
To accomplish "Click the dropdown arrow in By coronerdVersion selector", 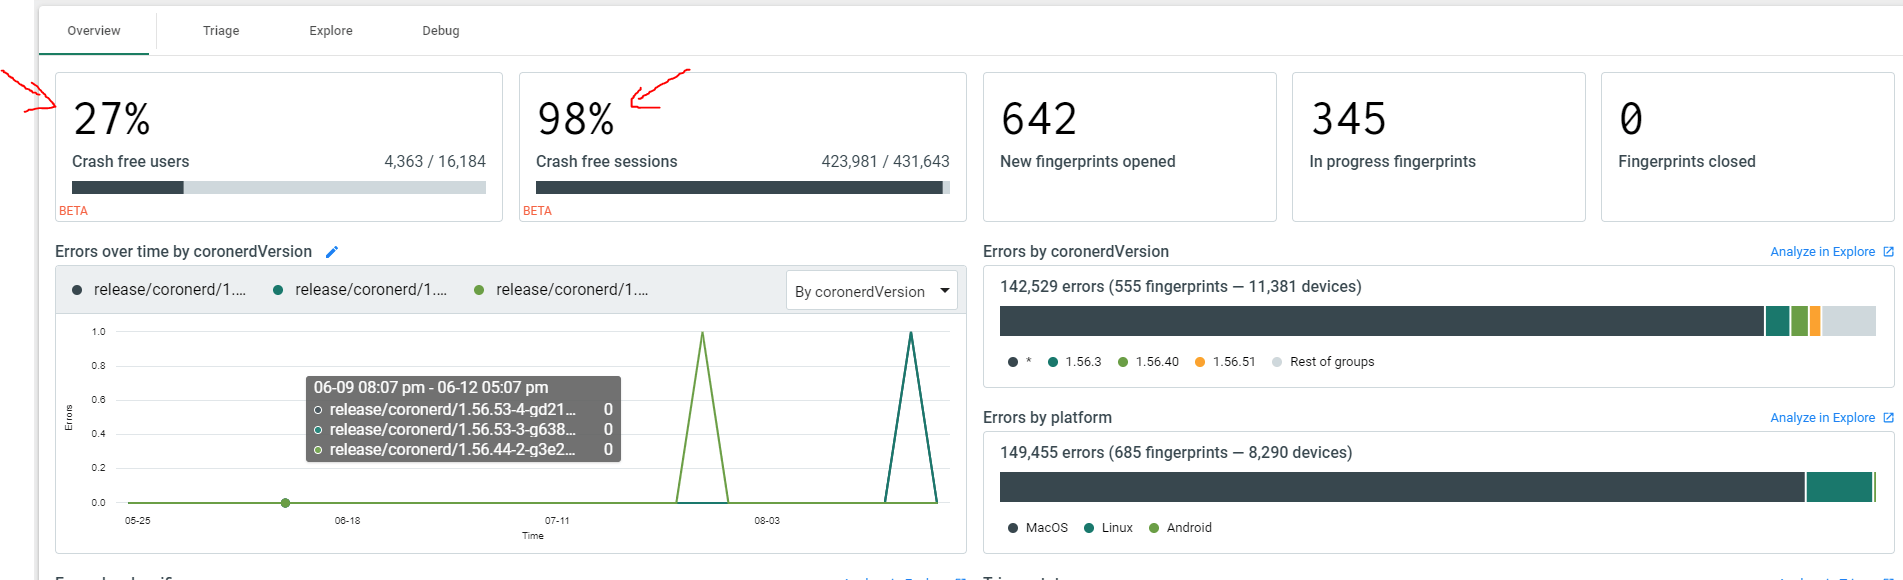I will point(944,291).
